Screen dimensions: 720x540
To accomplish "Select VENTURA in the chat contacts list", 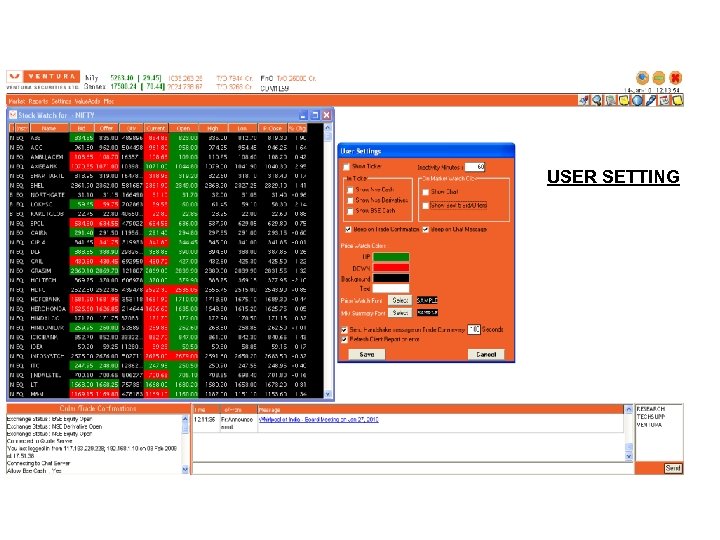I will [x=649, y=425].
